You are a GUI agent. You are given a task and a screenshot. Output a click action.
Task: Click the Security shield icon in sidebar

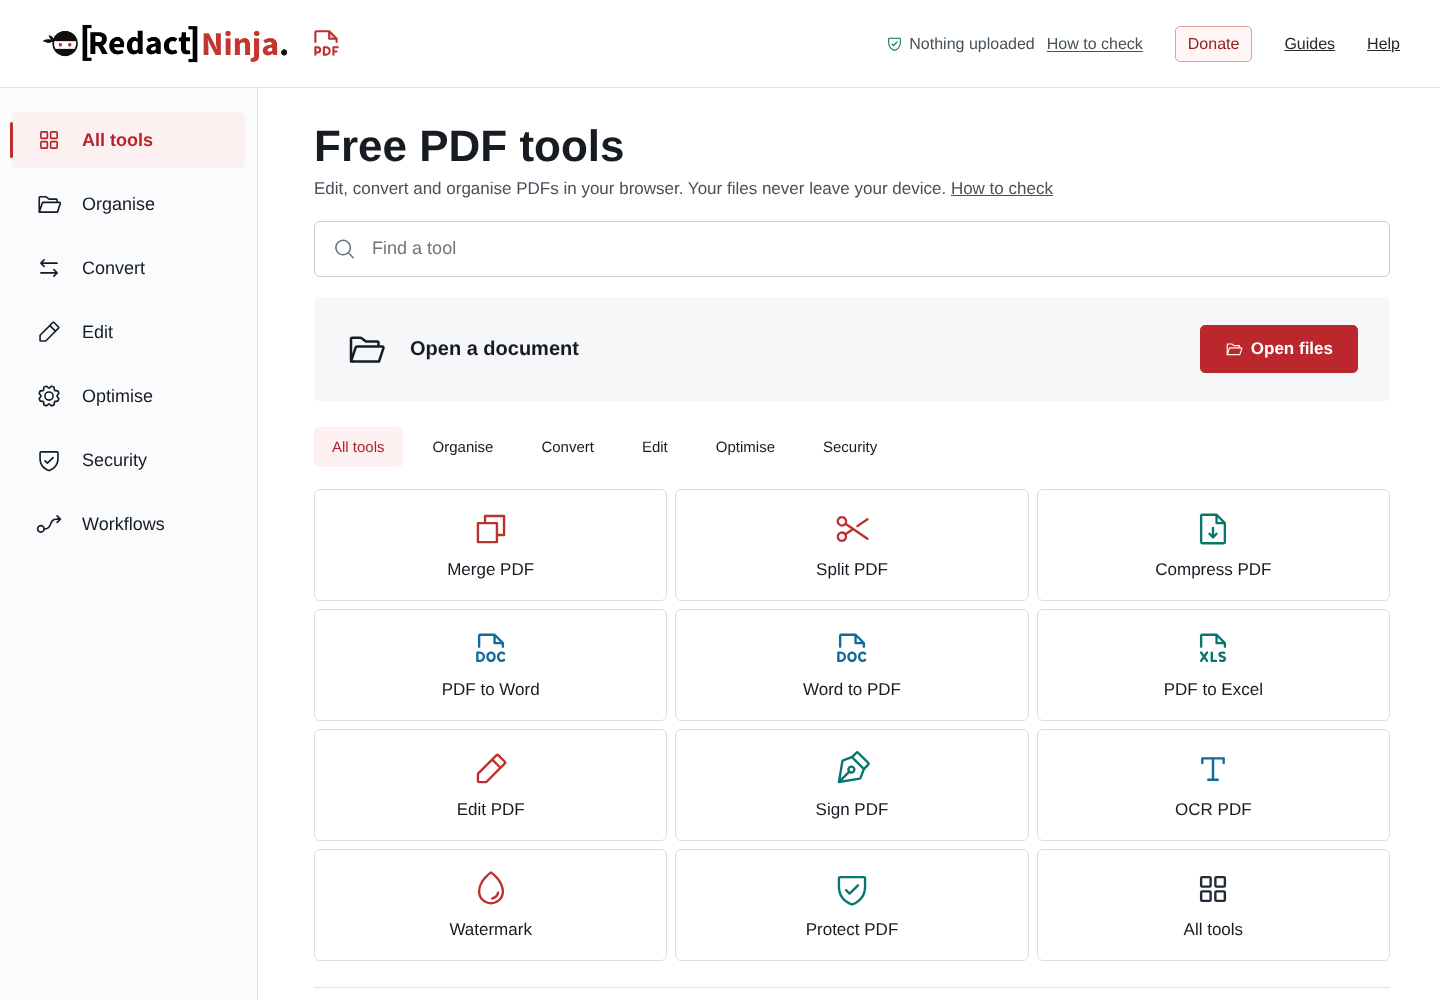[49, 460]
